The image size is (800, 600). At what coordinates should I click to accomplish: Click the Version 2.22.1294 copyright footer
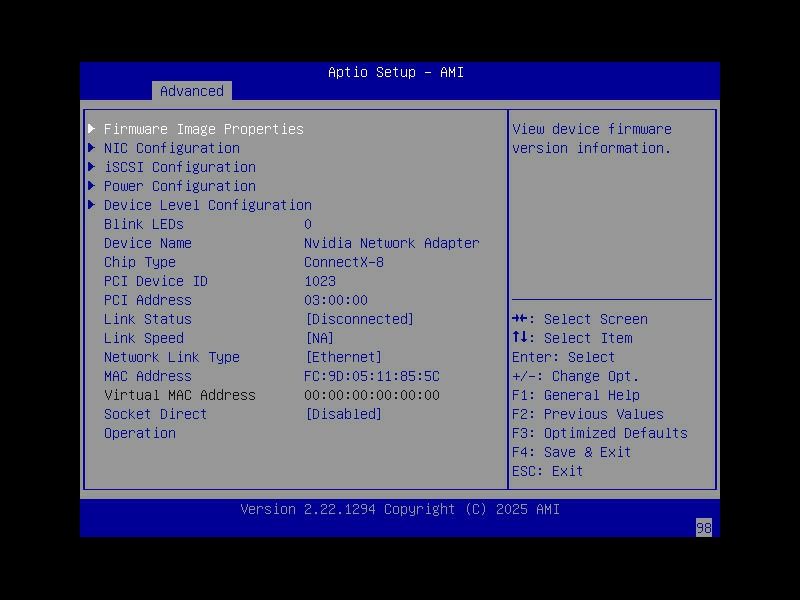tap(400, 509)
